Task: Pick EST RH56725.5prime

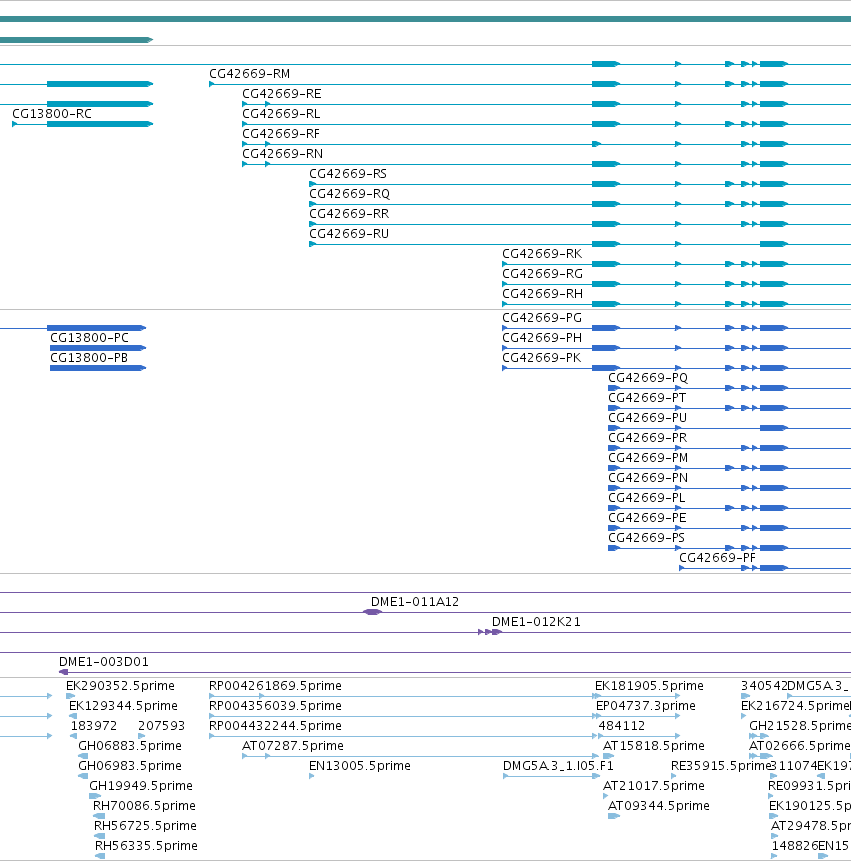Action: (x=145, y=826)
